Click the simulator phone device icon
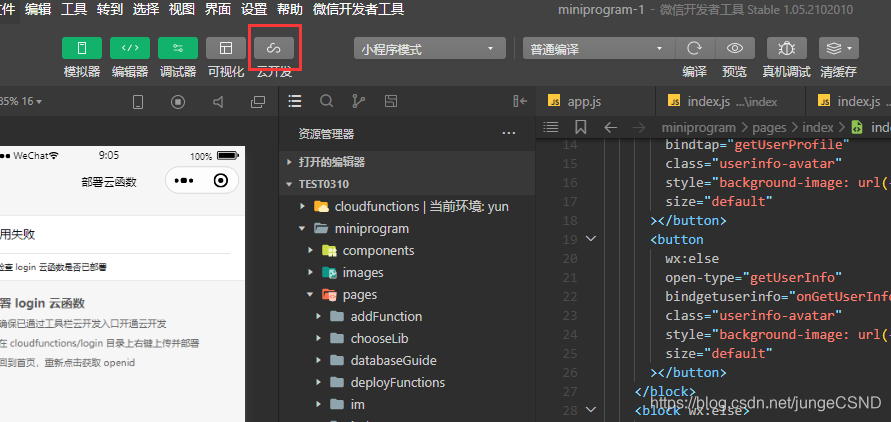The width and height of the screenshot is (891, 422). pos(138,102)
